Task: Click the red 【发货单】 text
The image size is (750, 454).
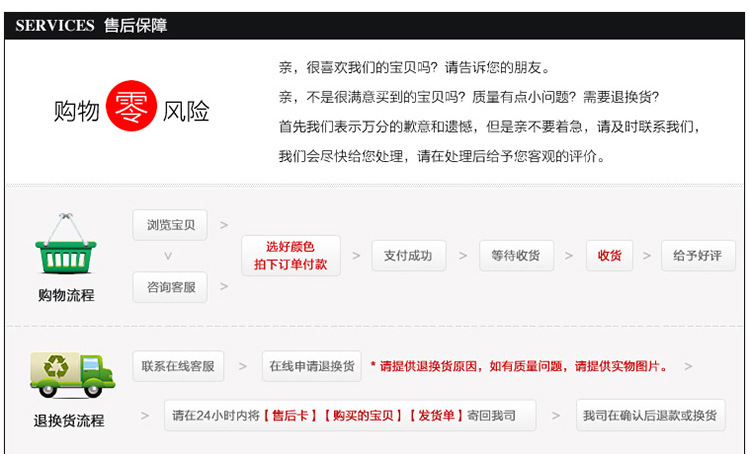Action: 436,415
